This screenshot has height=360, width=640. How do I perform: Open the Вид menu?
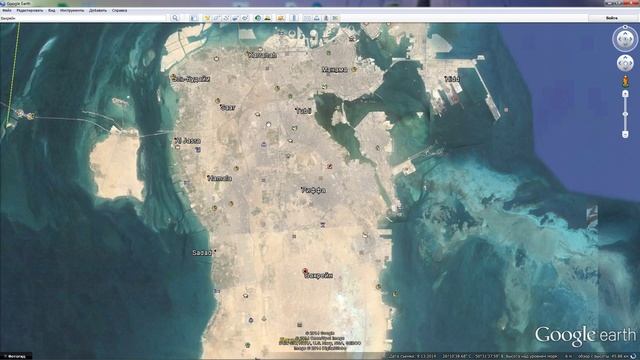[x=52, y=10]
